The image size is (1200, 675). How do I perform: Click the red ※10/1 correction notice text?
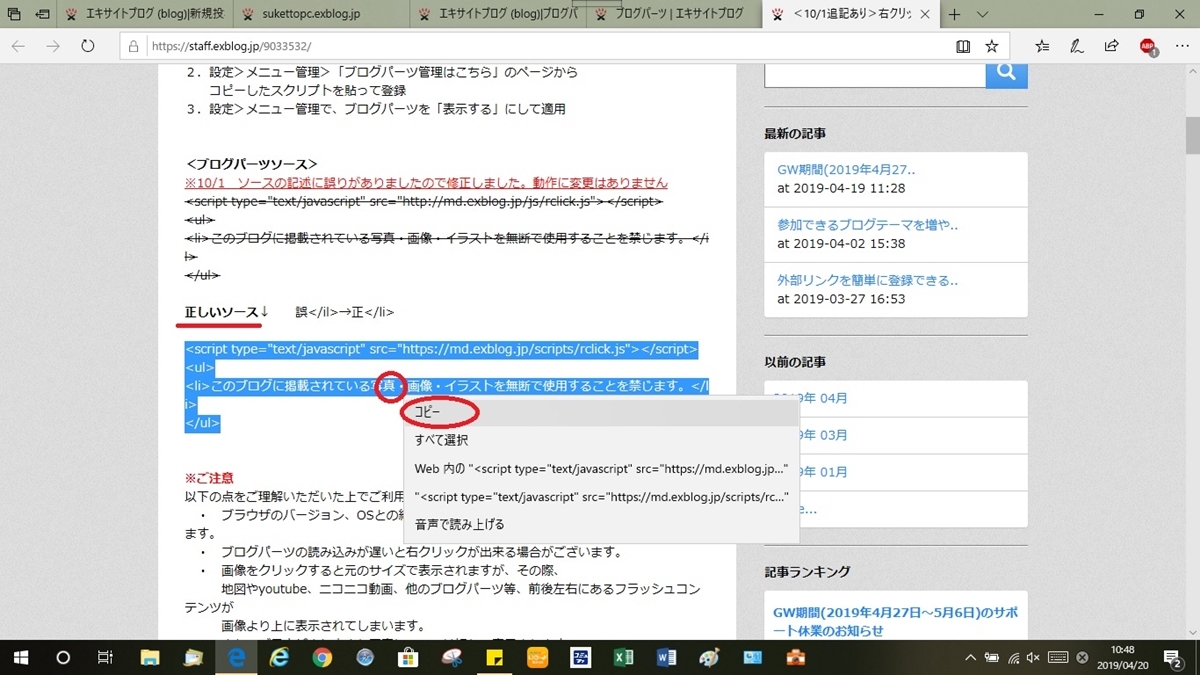point(426,183)
